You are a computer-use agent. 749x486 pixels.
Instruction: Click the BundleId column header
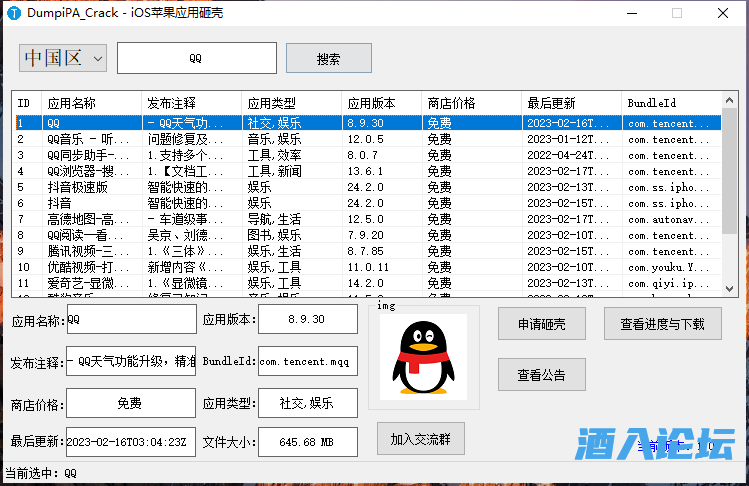(x=672, y=103)
